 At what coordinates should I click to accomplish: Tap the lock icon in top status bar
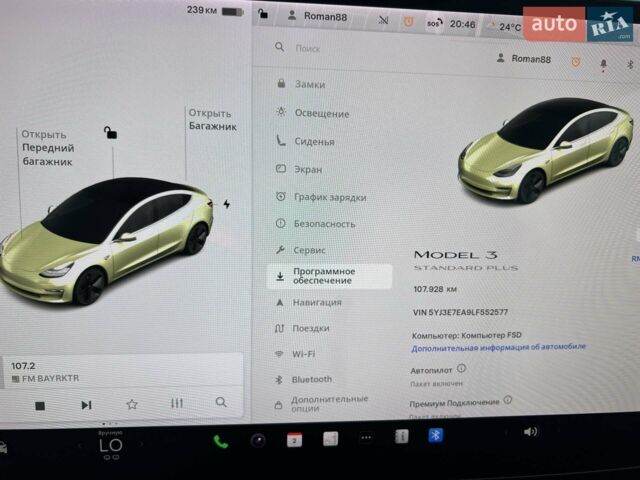[x=263, y=15]
